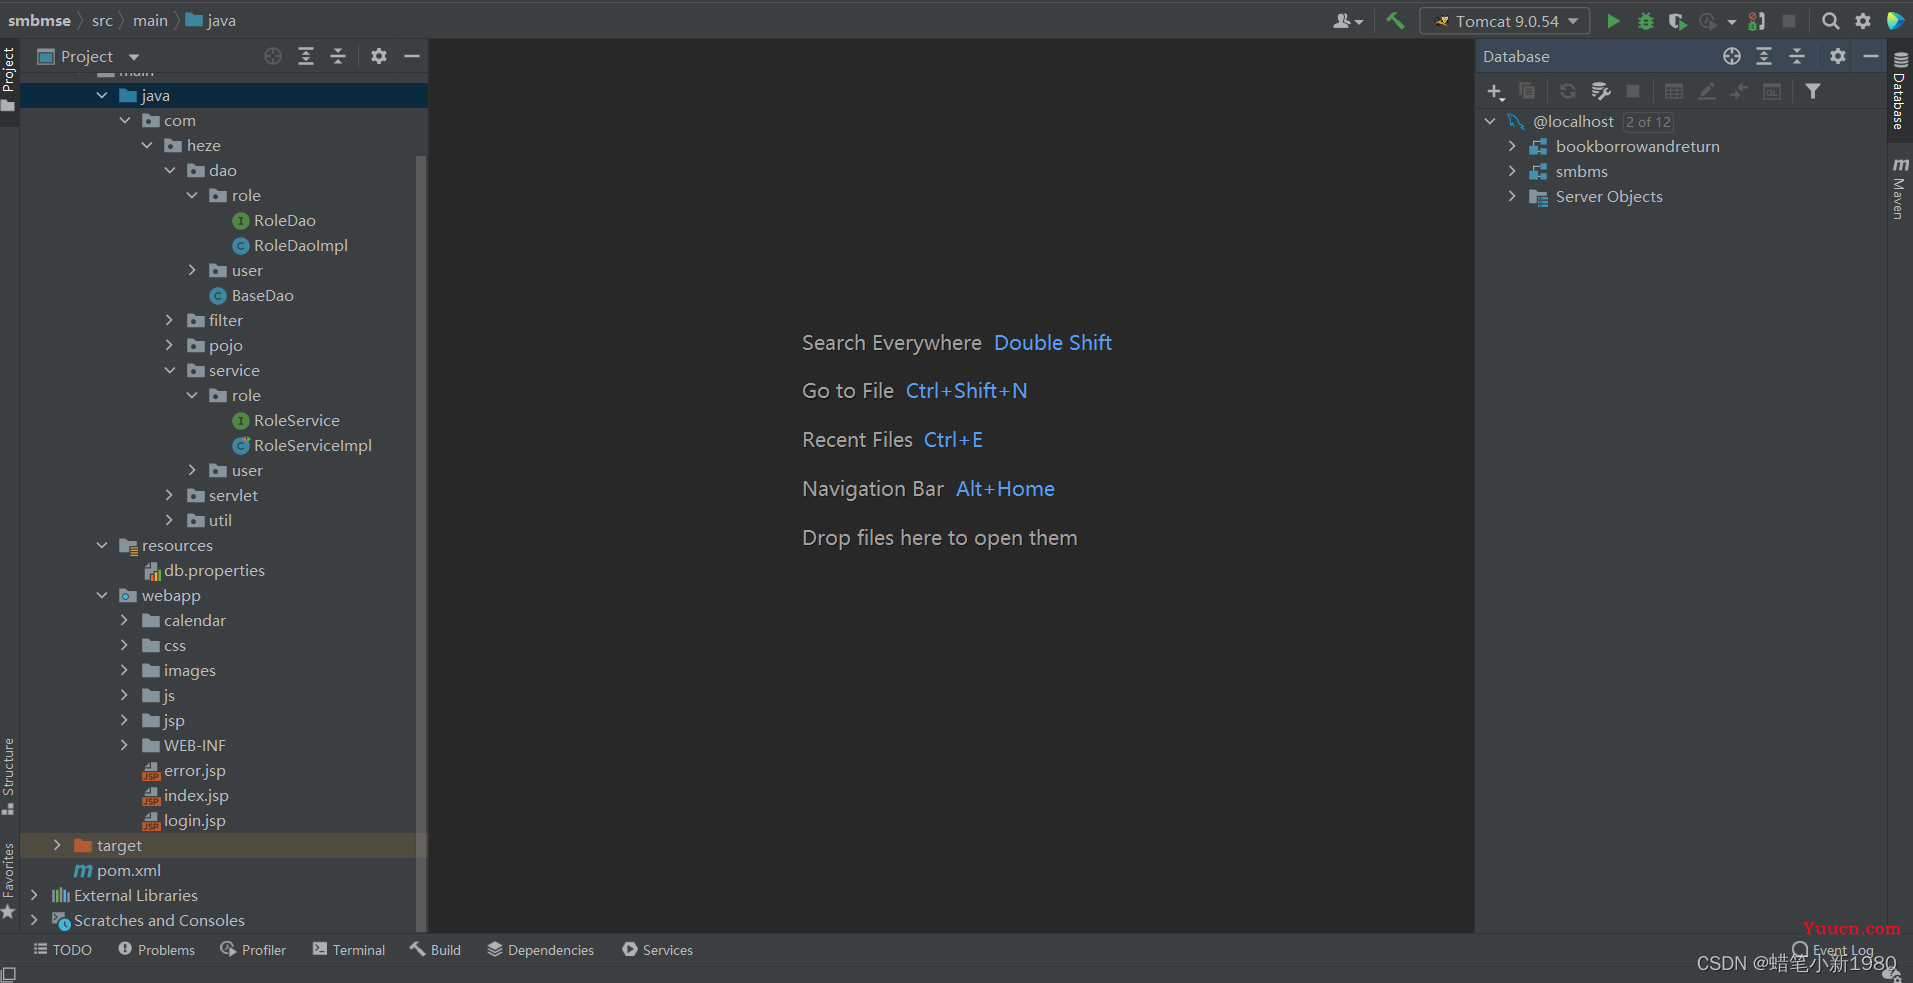The image size is (1913, 983).
Task: Click the Database Duplicate icon
Action: pos(1527,91)
